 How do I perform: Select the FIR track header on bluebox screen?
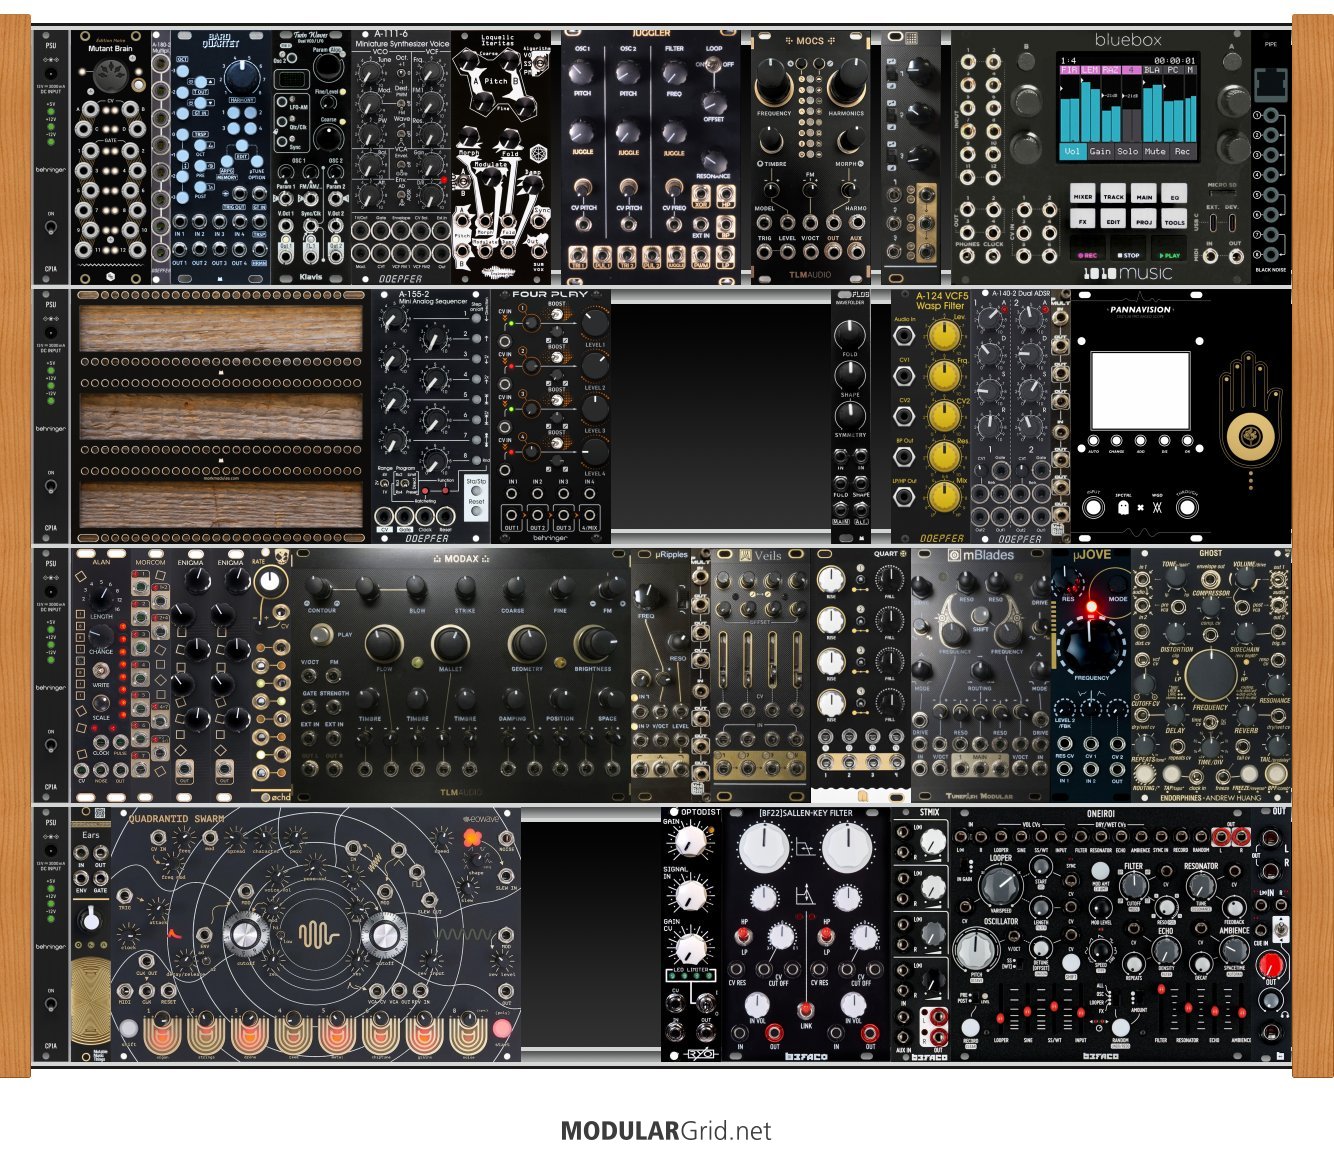[1069, 71]
